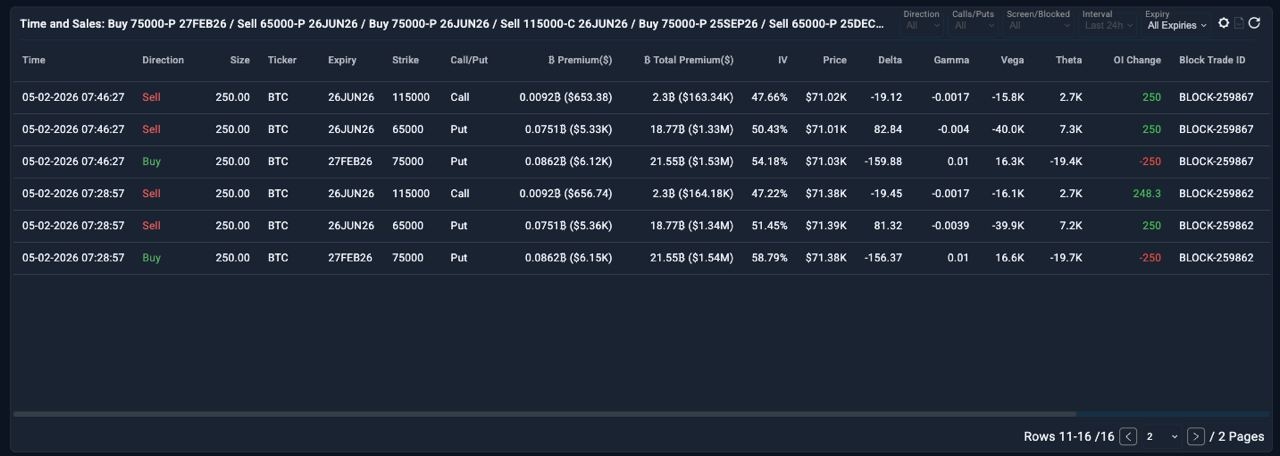Open the Calls/Puts filter dropdown
The height and width of the screenshot is (456, 1280).
pos(972,25)
